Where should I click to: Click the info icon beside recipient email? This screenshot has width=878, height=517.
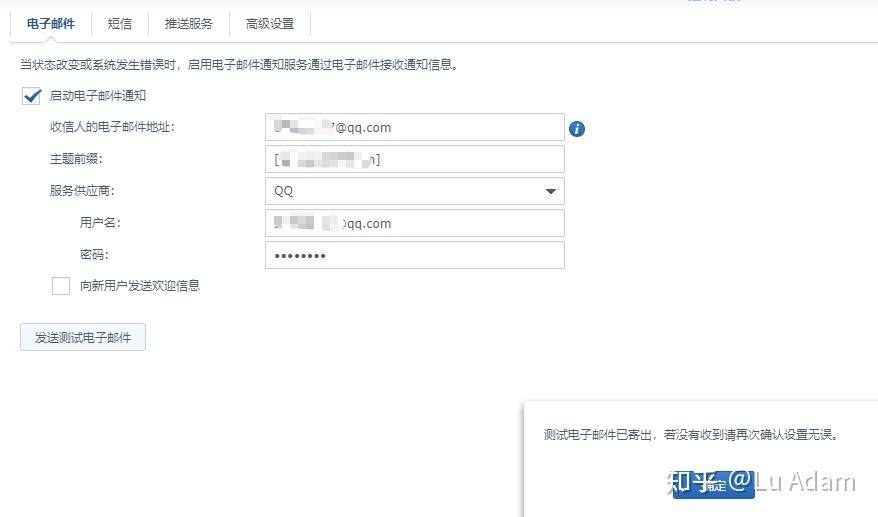[x=577, y=129]
